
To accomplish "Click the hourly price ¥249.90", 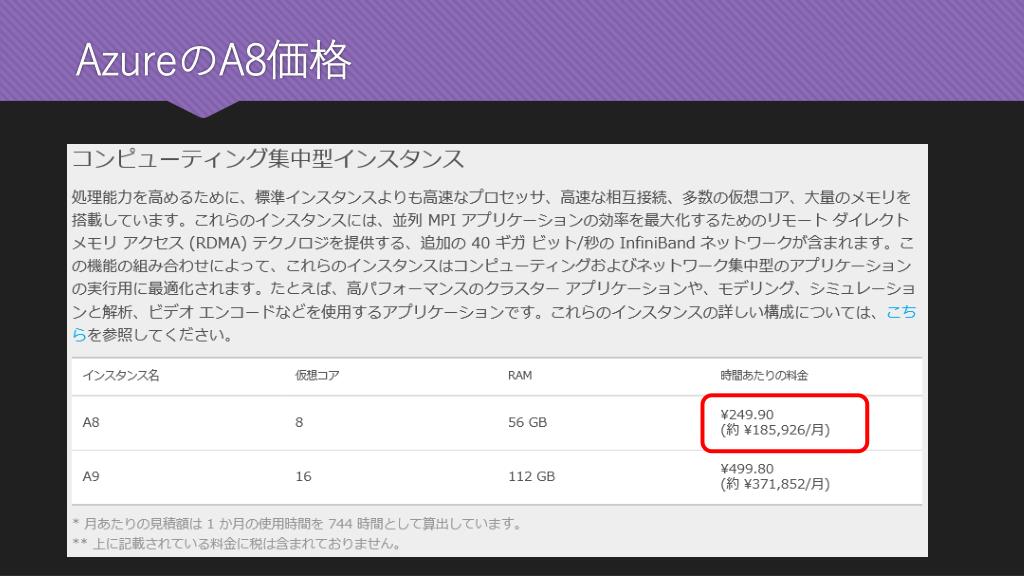I will (747, 415).
